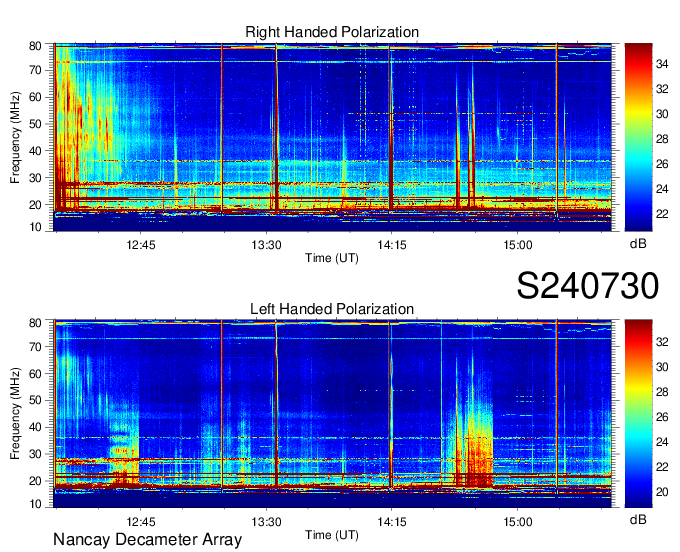Click the 20 MHz tick of Right Handed plot
680x552 pixels.
(x=35, y=205)
